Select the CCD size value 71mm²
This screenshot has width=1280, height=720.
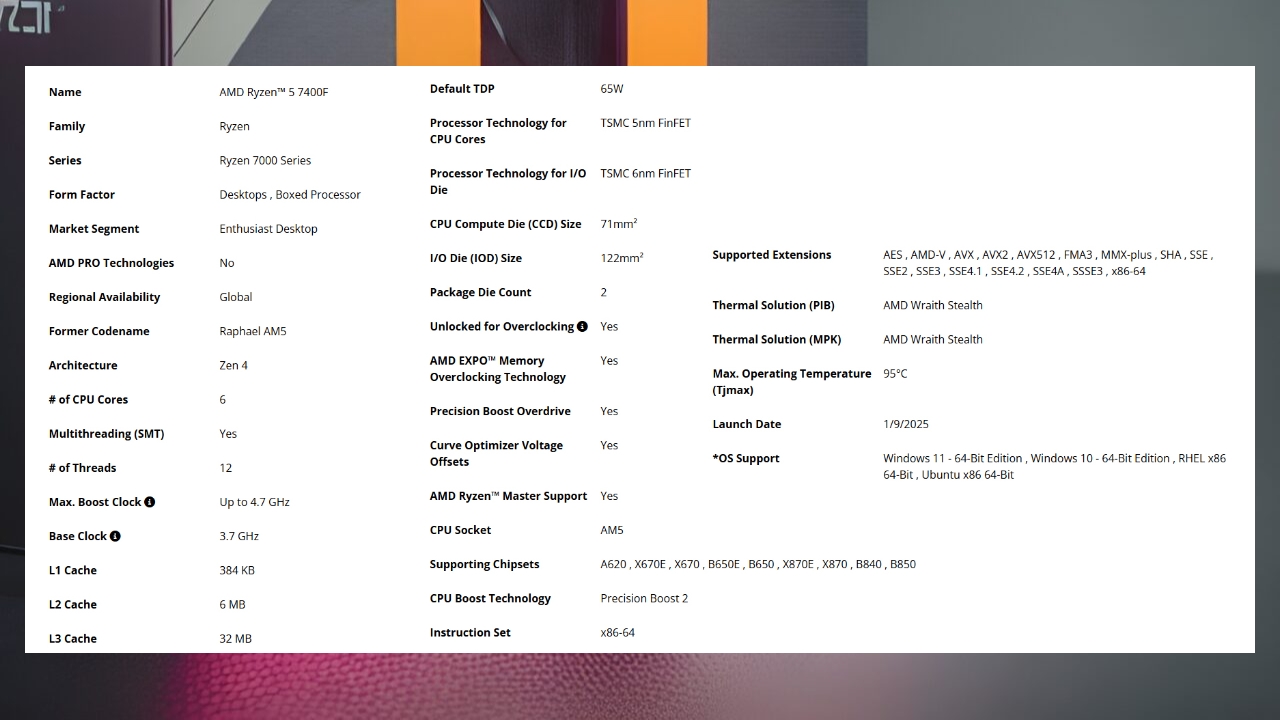619,224
